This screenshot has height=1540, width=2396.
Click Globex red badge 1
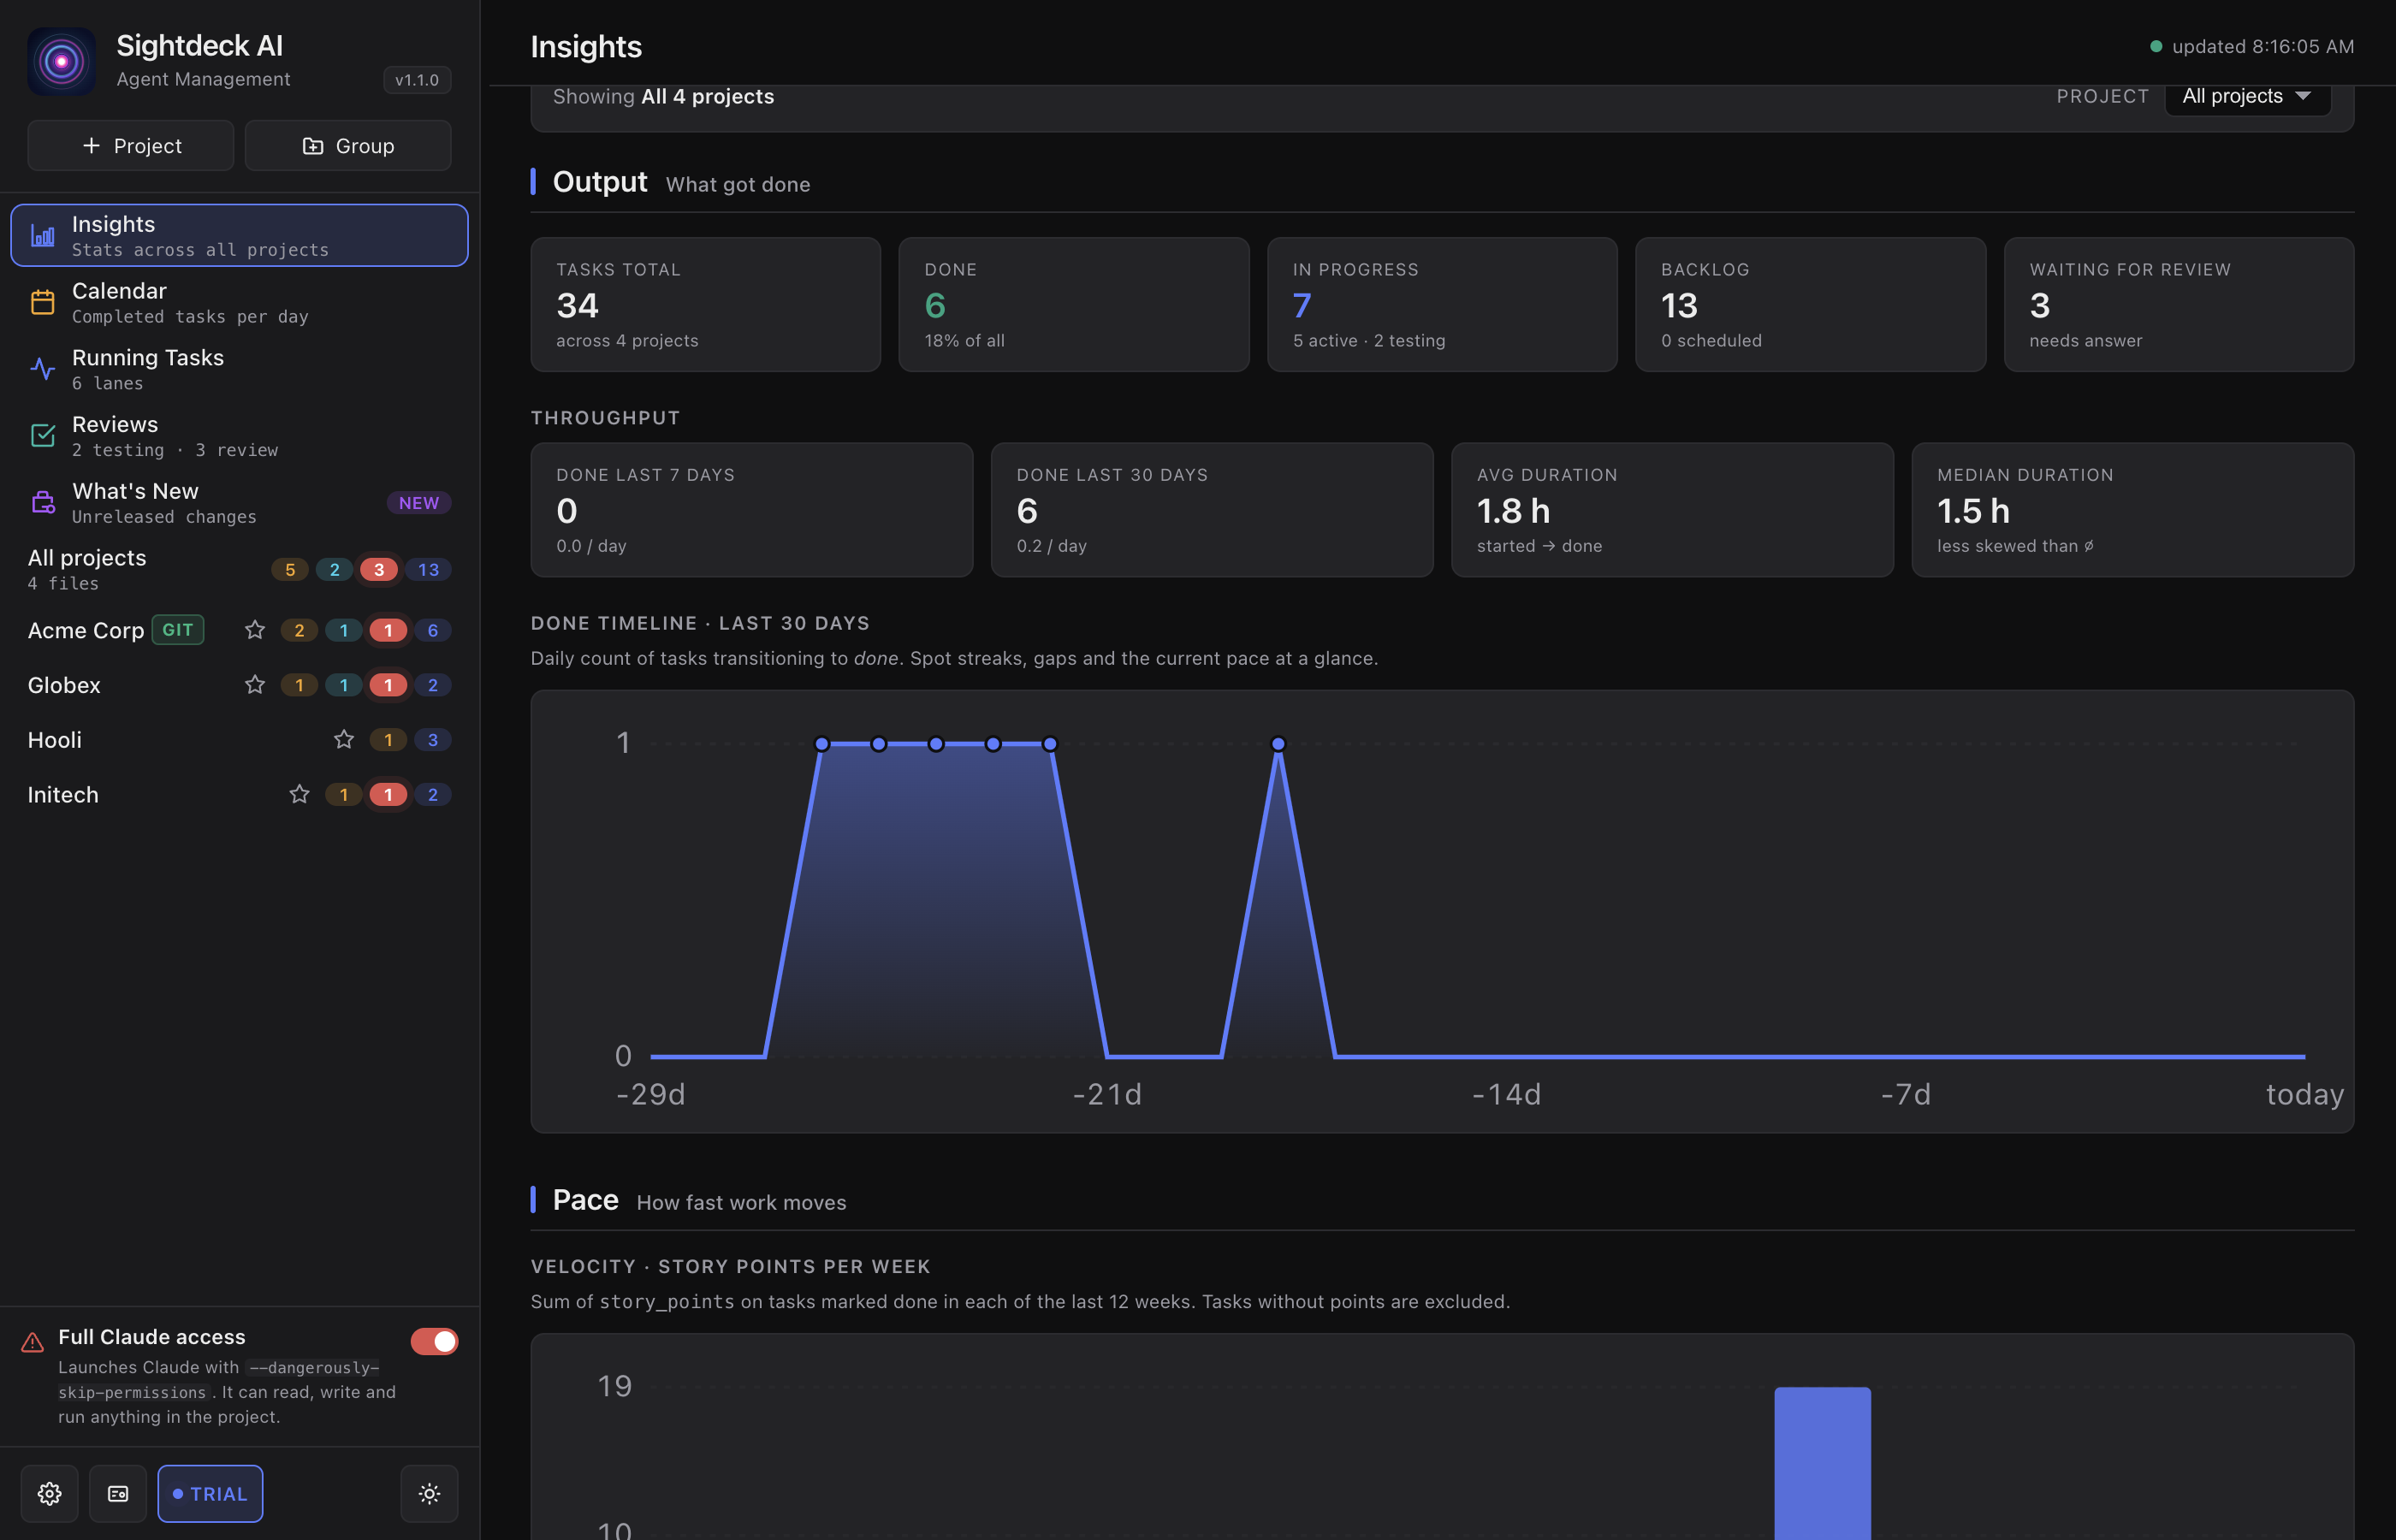click(388, 685)
